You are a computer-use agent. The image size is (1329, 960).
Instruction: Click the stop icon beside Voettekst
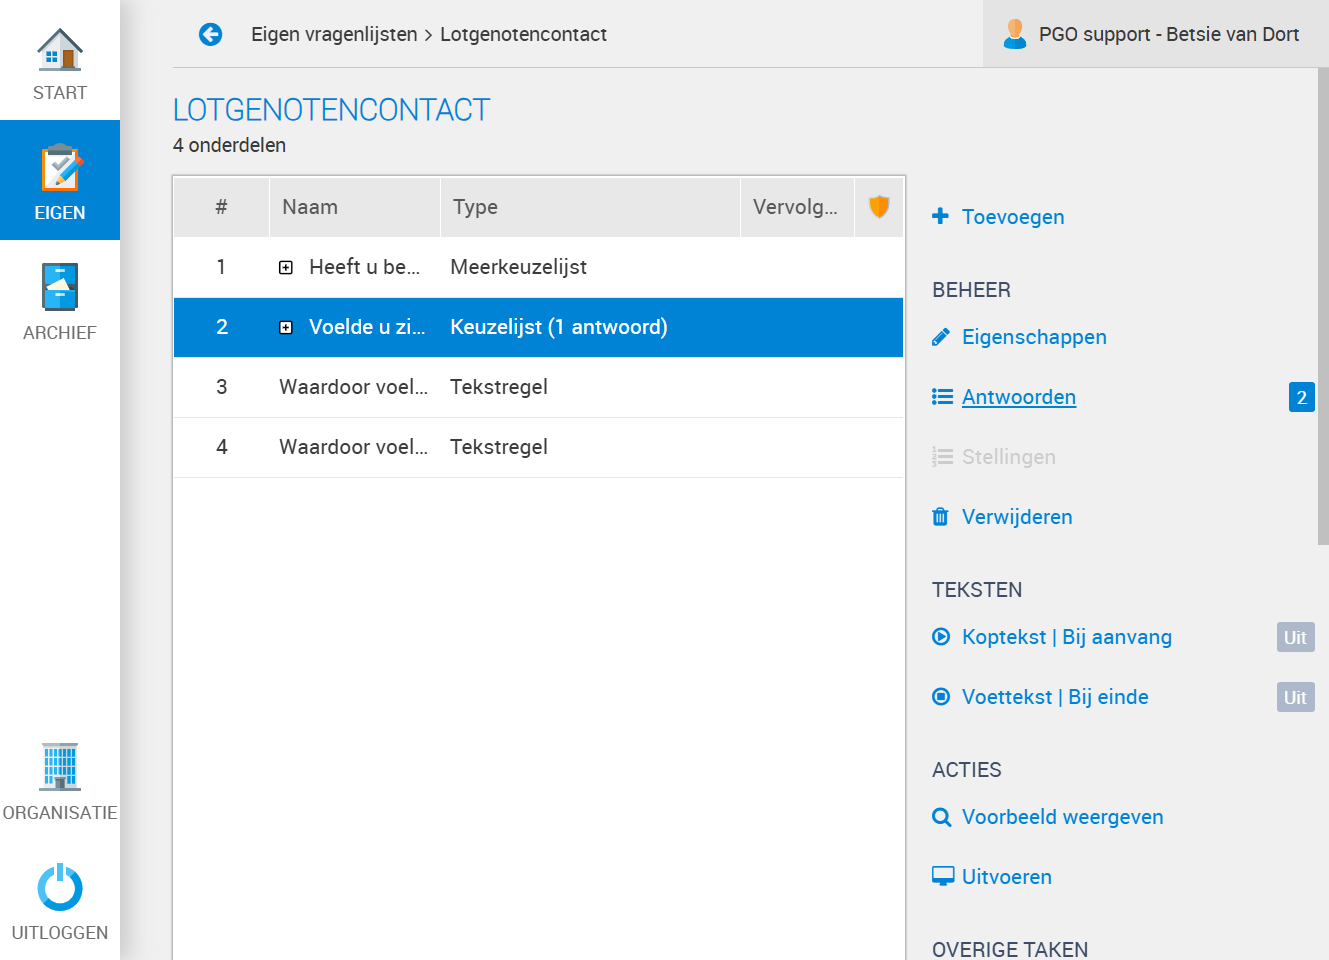tap(941, 697)
